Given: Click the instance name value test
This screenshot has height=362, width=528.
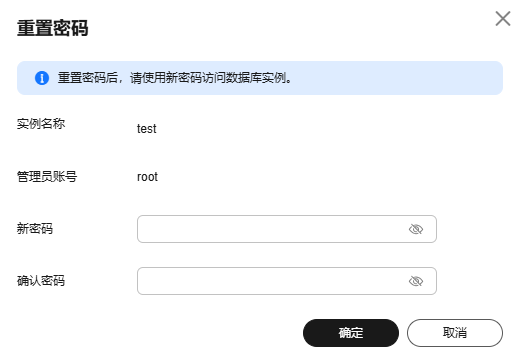Looking at the screenshot, I should tap(146, 129).
